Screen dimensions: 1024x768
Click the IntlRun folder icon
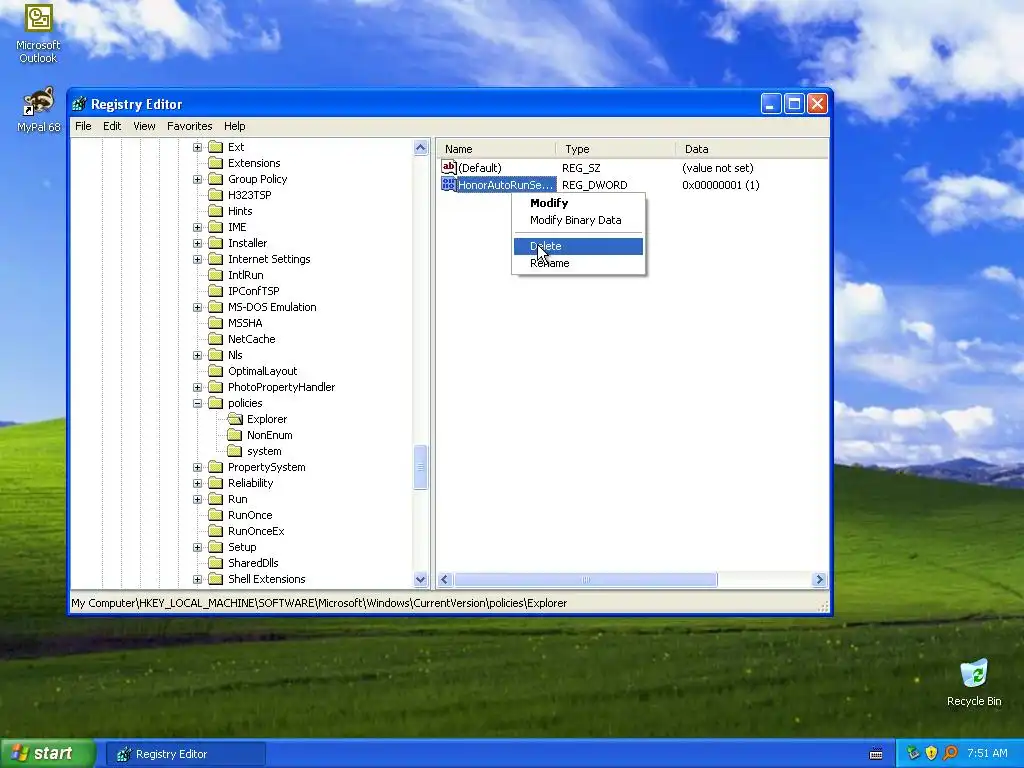[x=216, y=275]
